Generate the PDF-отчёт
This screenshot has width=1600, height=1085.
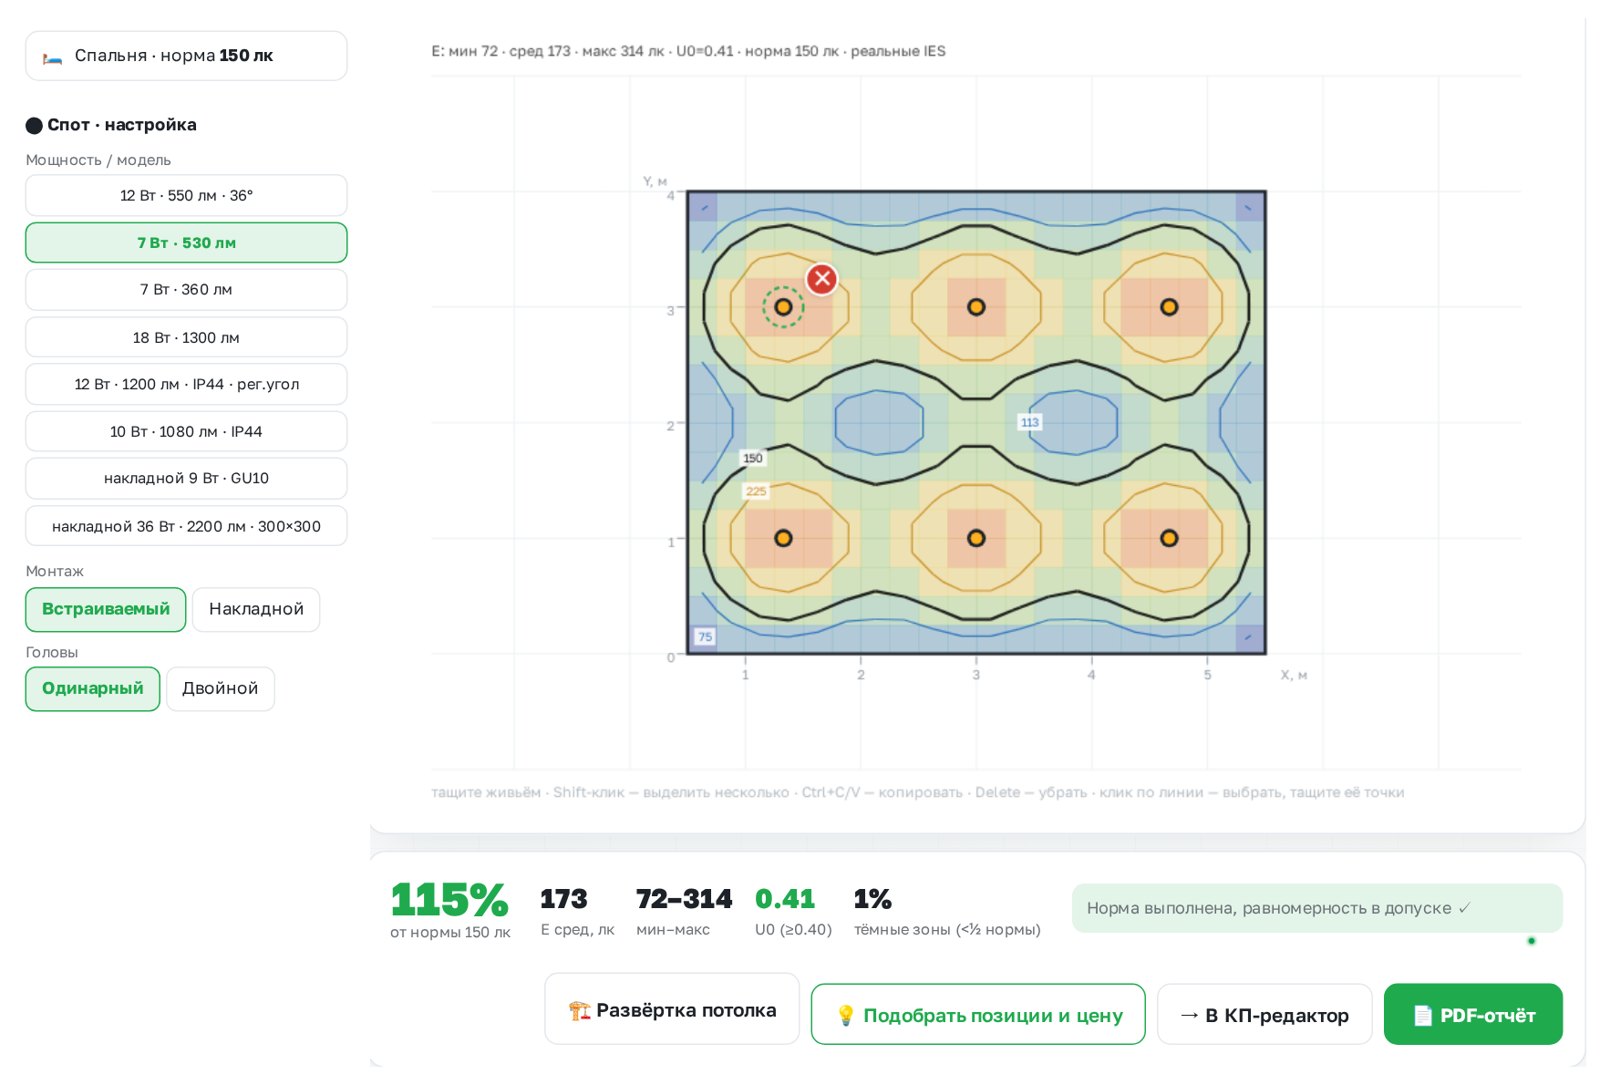[1473, 1014]
